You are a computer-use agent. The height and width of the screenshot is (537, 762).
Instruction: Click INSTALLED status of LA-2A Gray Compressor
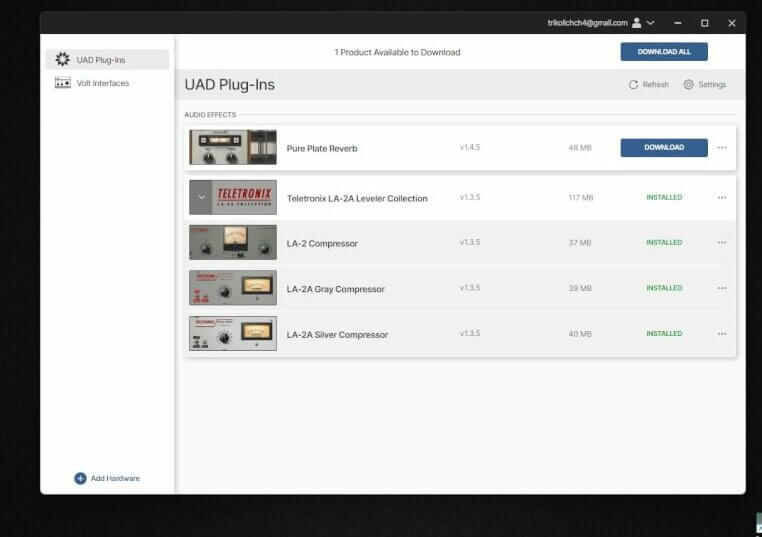point(664,288)
